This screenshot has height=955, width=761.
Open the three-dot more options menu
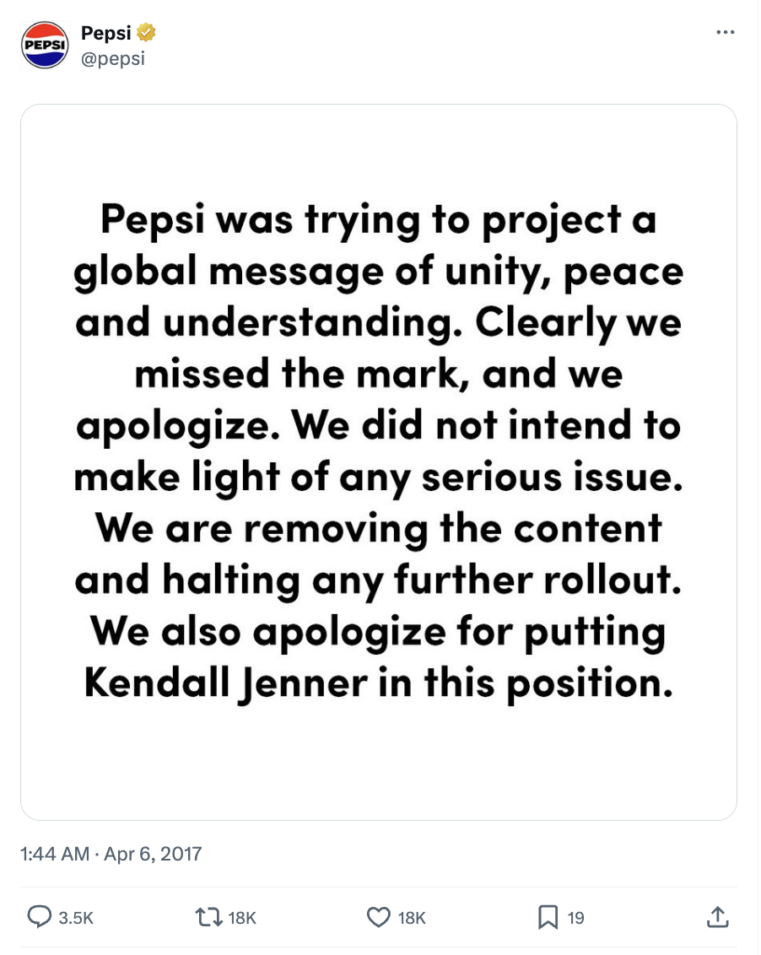click(727, 31)
